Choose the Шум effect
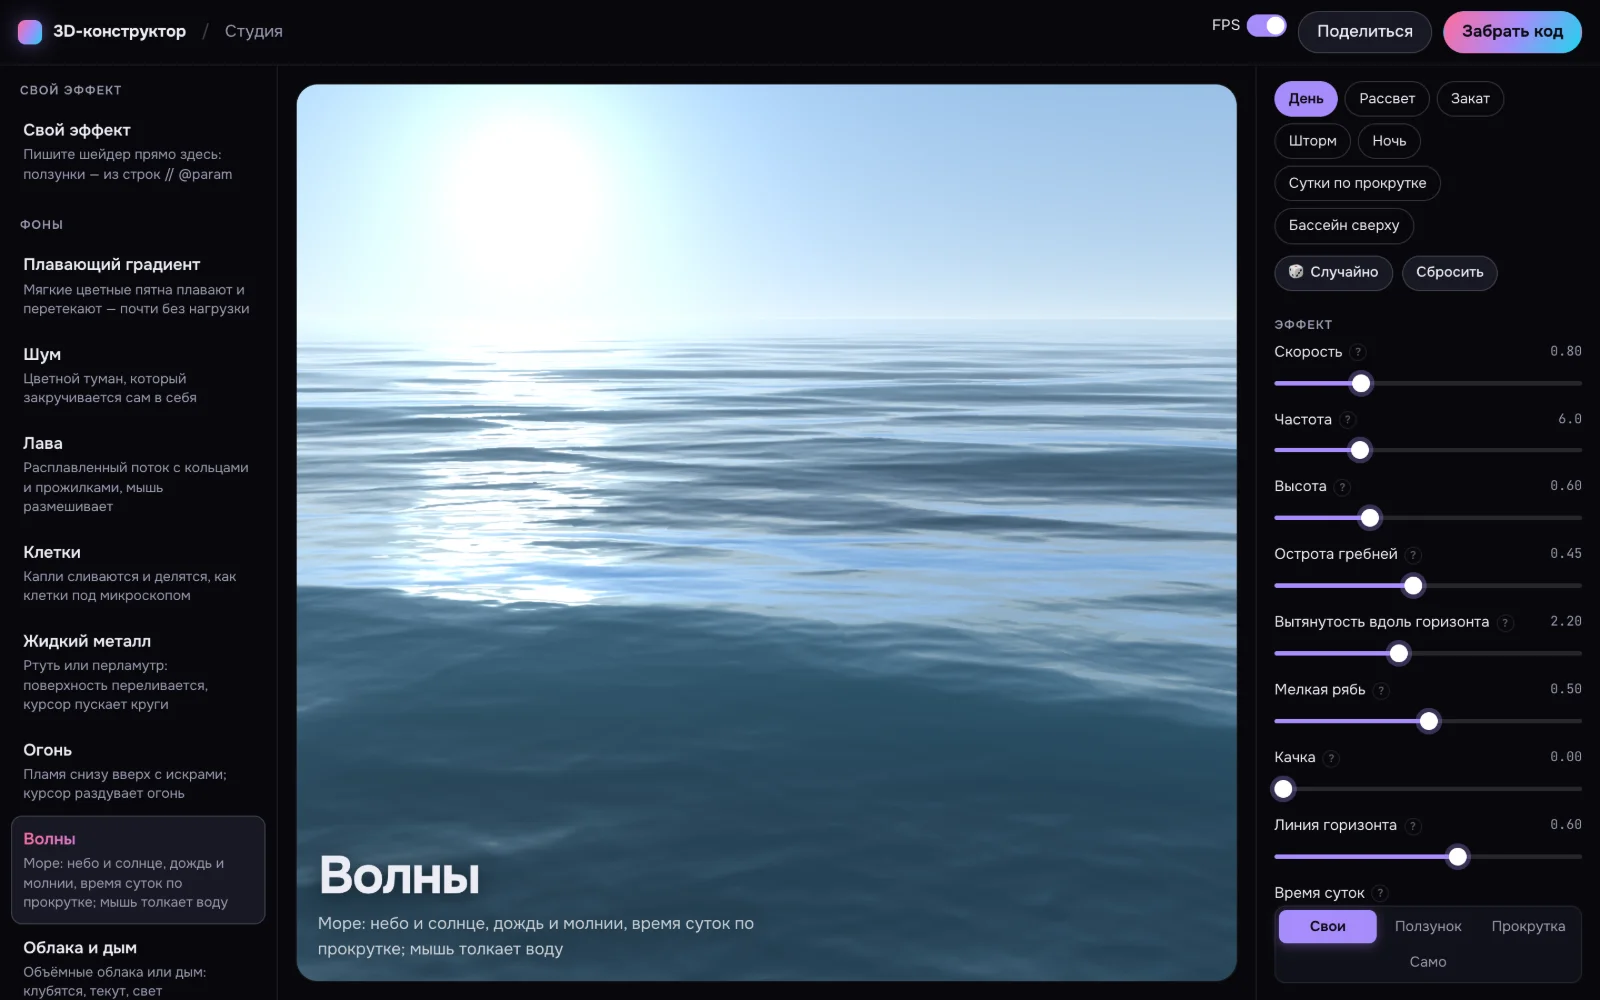 click(x=138, y=375)
